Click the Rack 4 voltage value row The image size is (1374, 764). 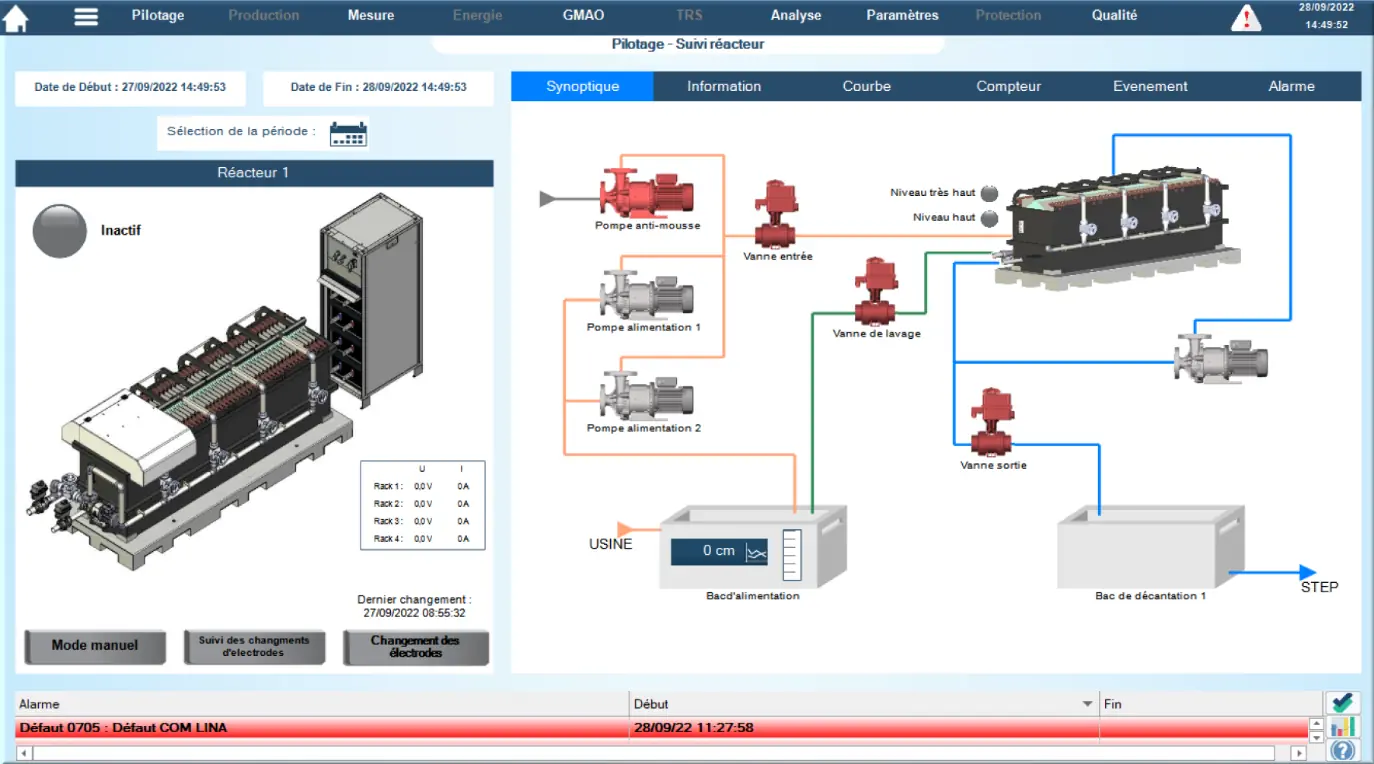tap(422, 539)
